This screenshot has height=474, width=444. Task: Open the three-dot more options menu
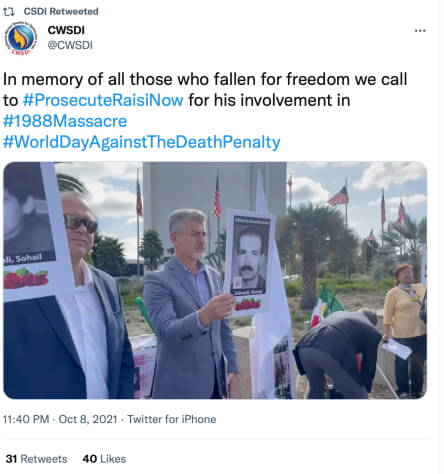[420, 31]
